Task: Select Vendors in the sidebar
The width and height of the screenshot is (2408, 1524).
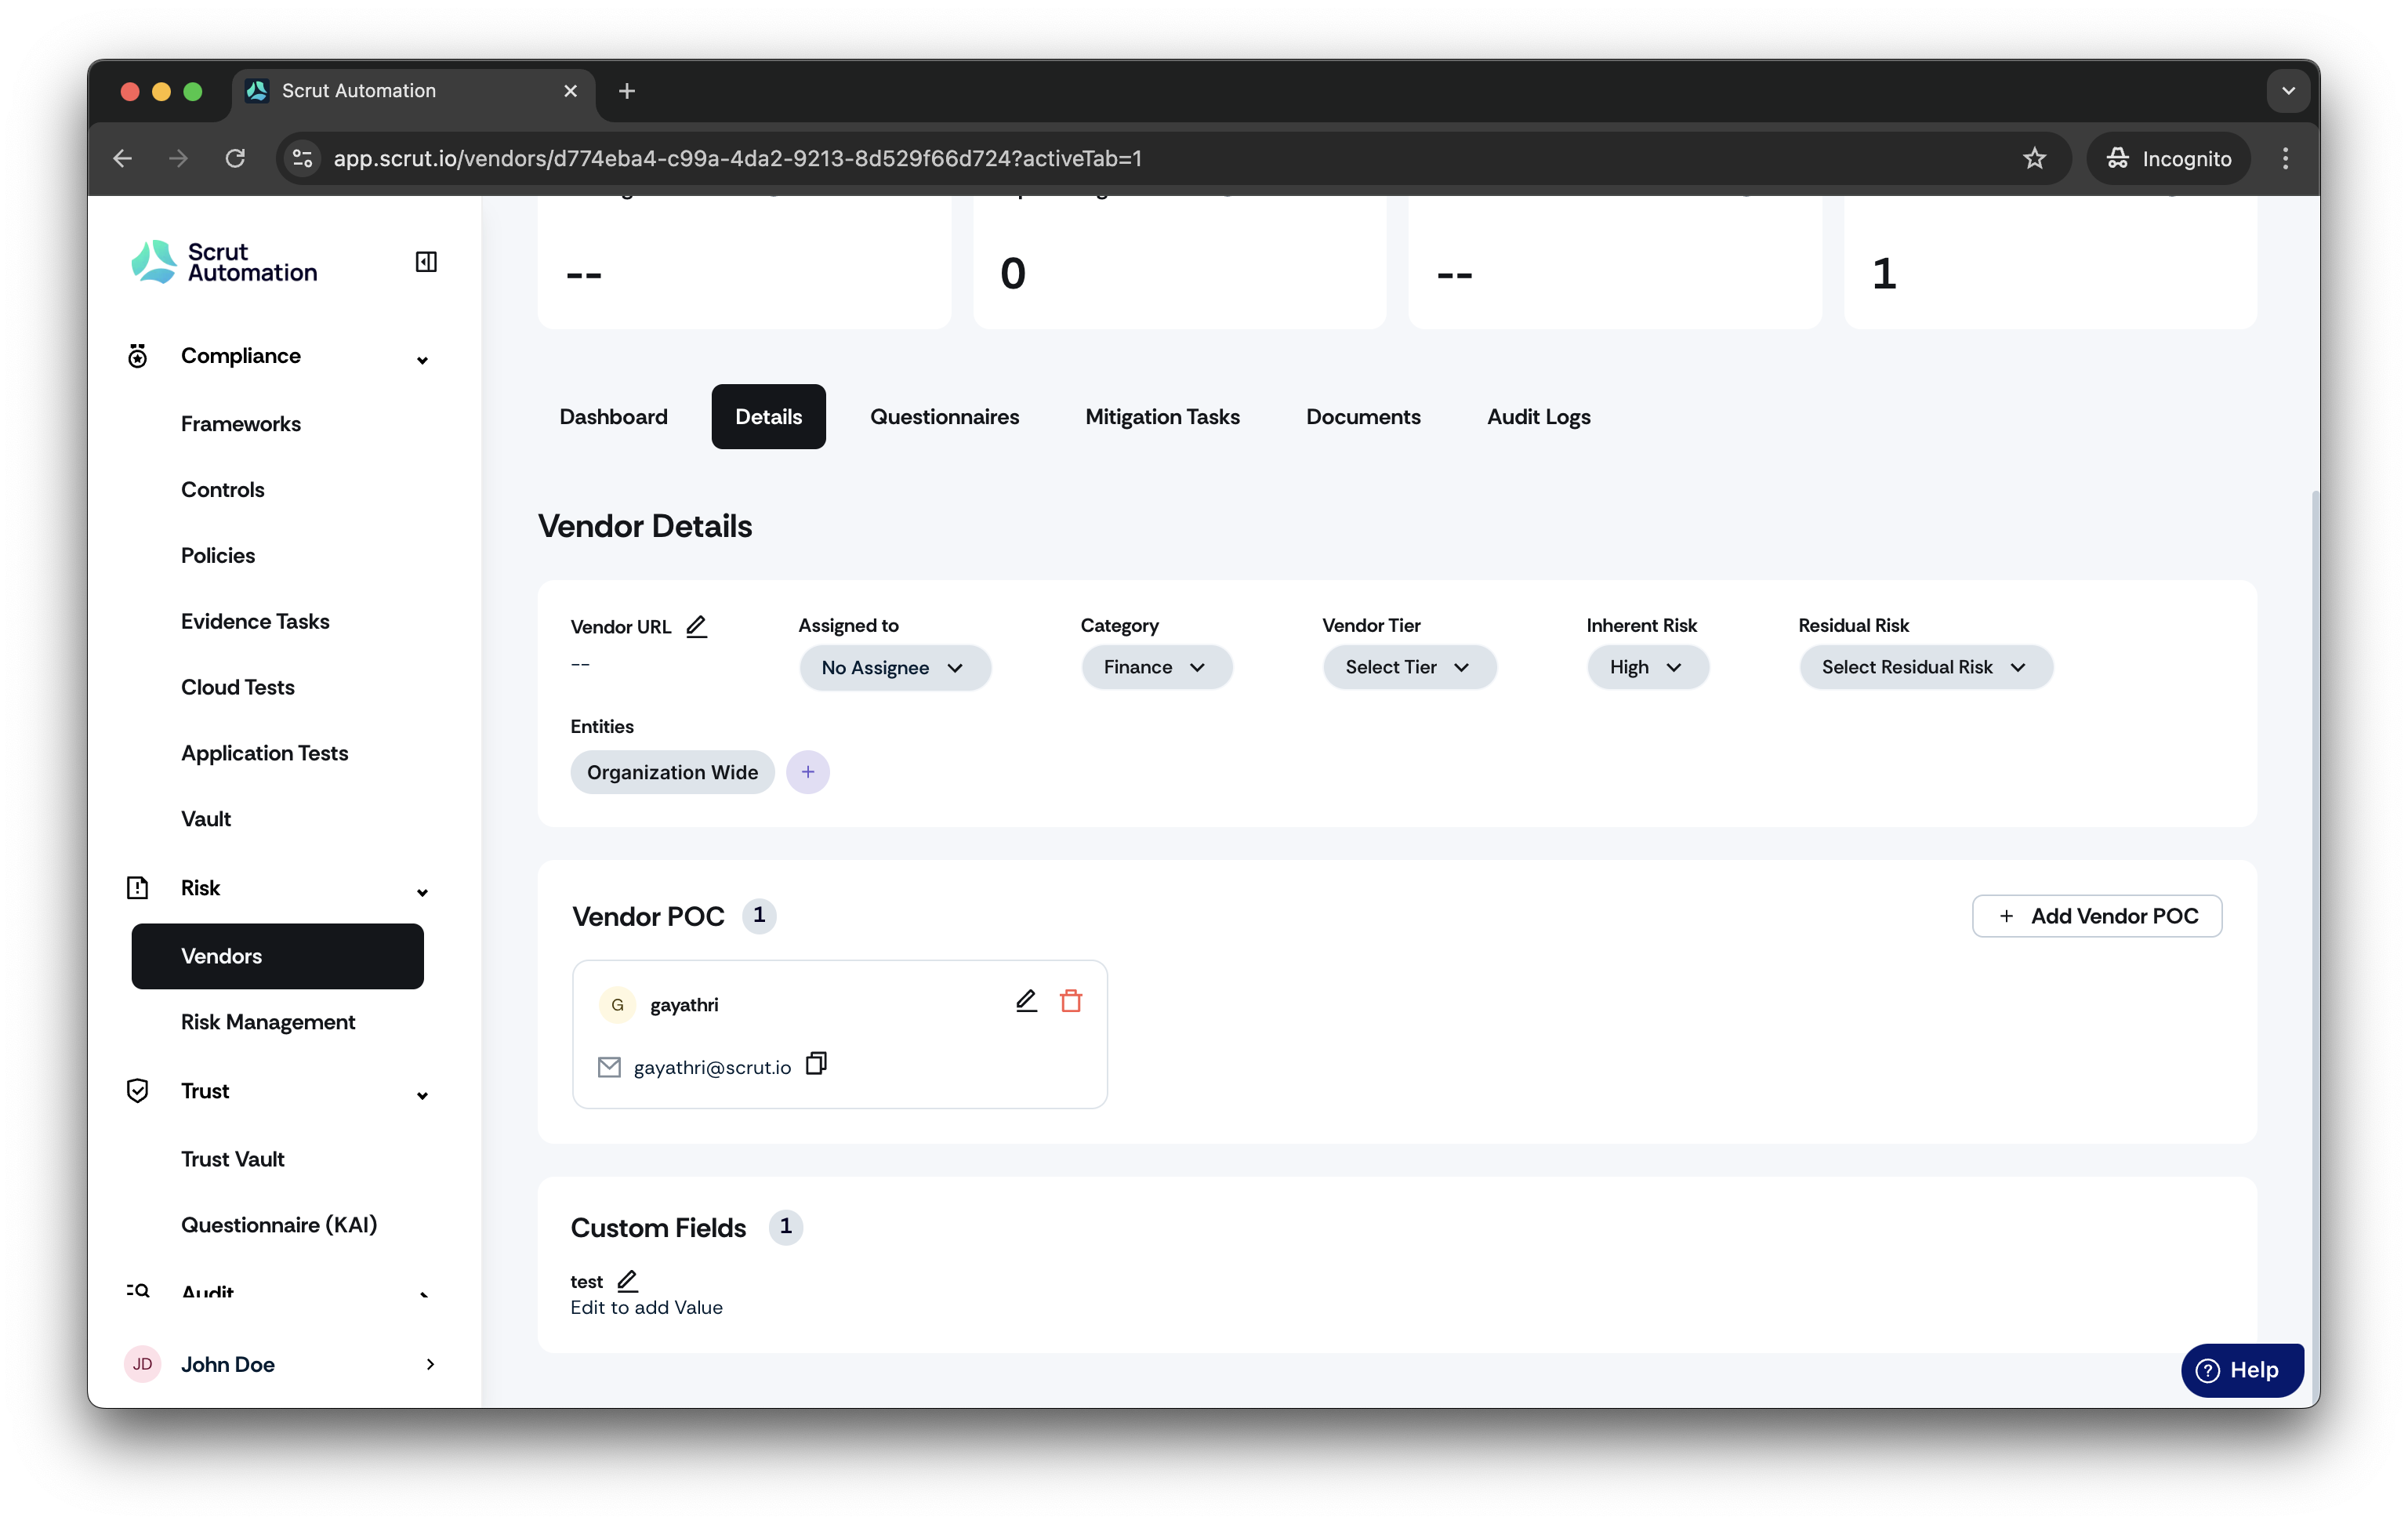Action: tap(277, 956)
